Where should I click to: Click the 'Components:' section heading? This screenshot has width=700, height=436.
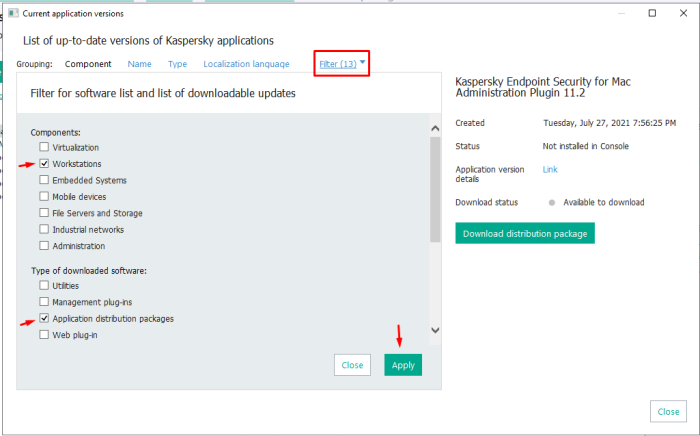point(56,133)
